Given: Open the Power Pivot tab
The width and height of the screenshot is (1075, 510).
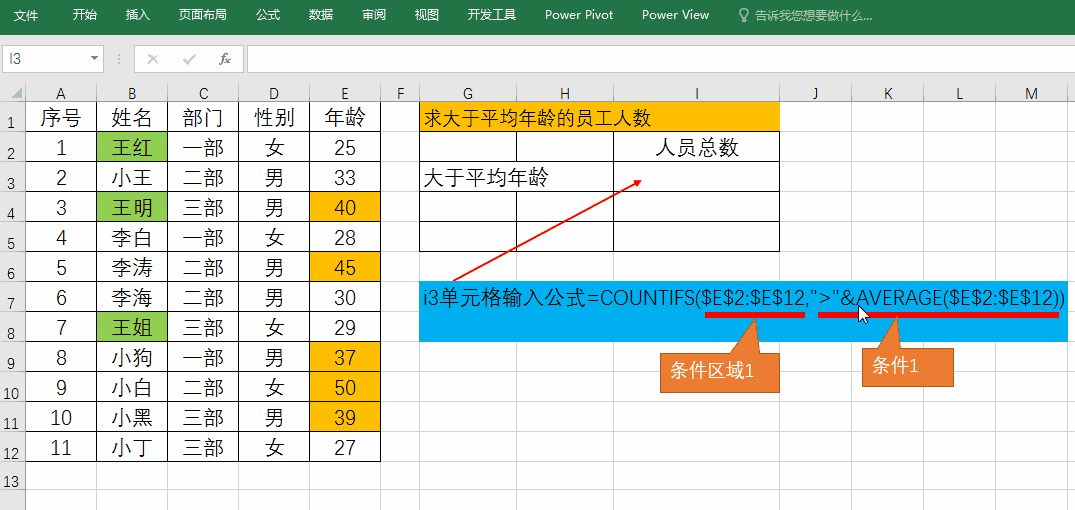Looking at the screenshot, I should (579, 14).
